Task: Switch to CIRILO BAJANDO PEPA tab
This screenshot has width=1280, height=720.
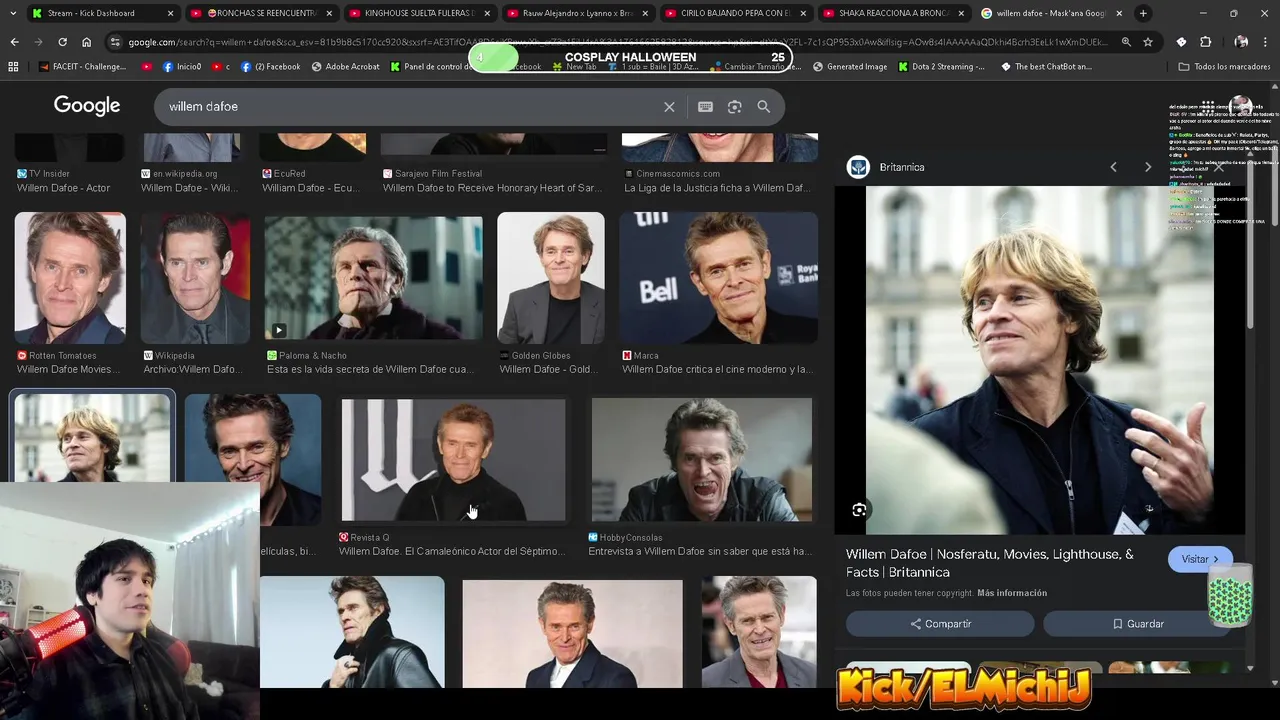Action: [734, 13]
